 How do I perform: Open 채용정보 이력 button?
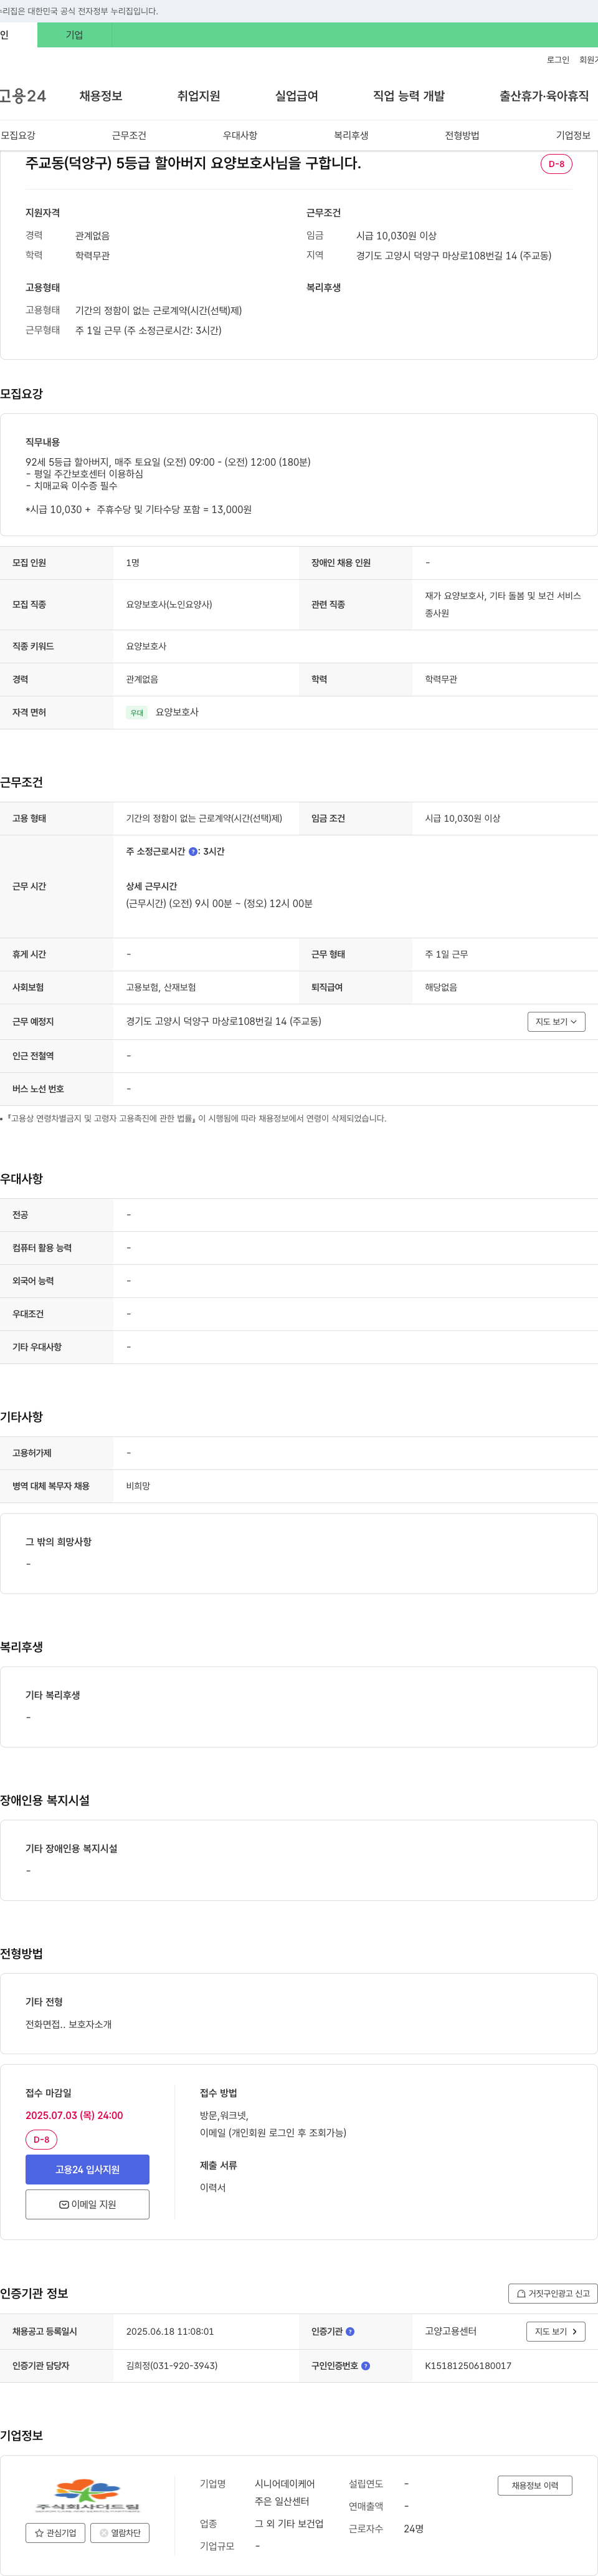535,2485
